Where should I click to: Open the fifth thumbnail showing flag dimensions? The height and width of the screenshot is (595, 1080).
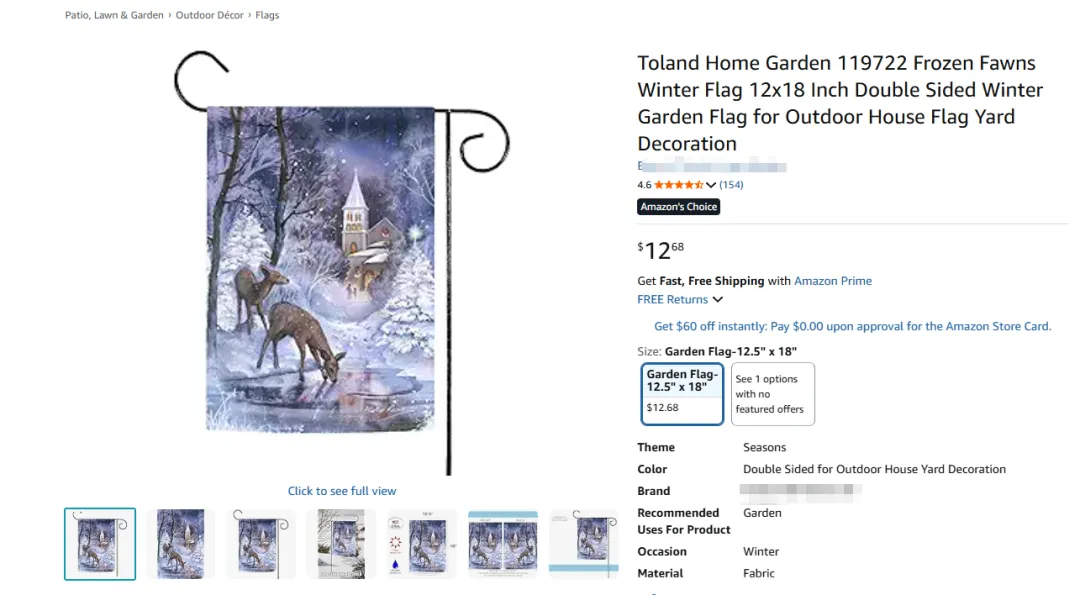pyautogui.click(x=422, y=544)
